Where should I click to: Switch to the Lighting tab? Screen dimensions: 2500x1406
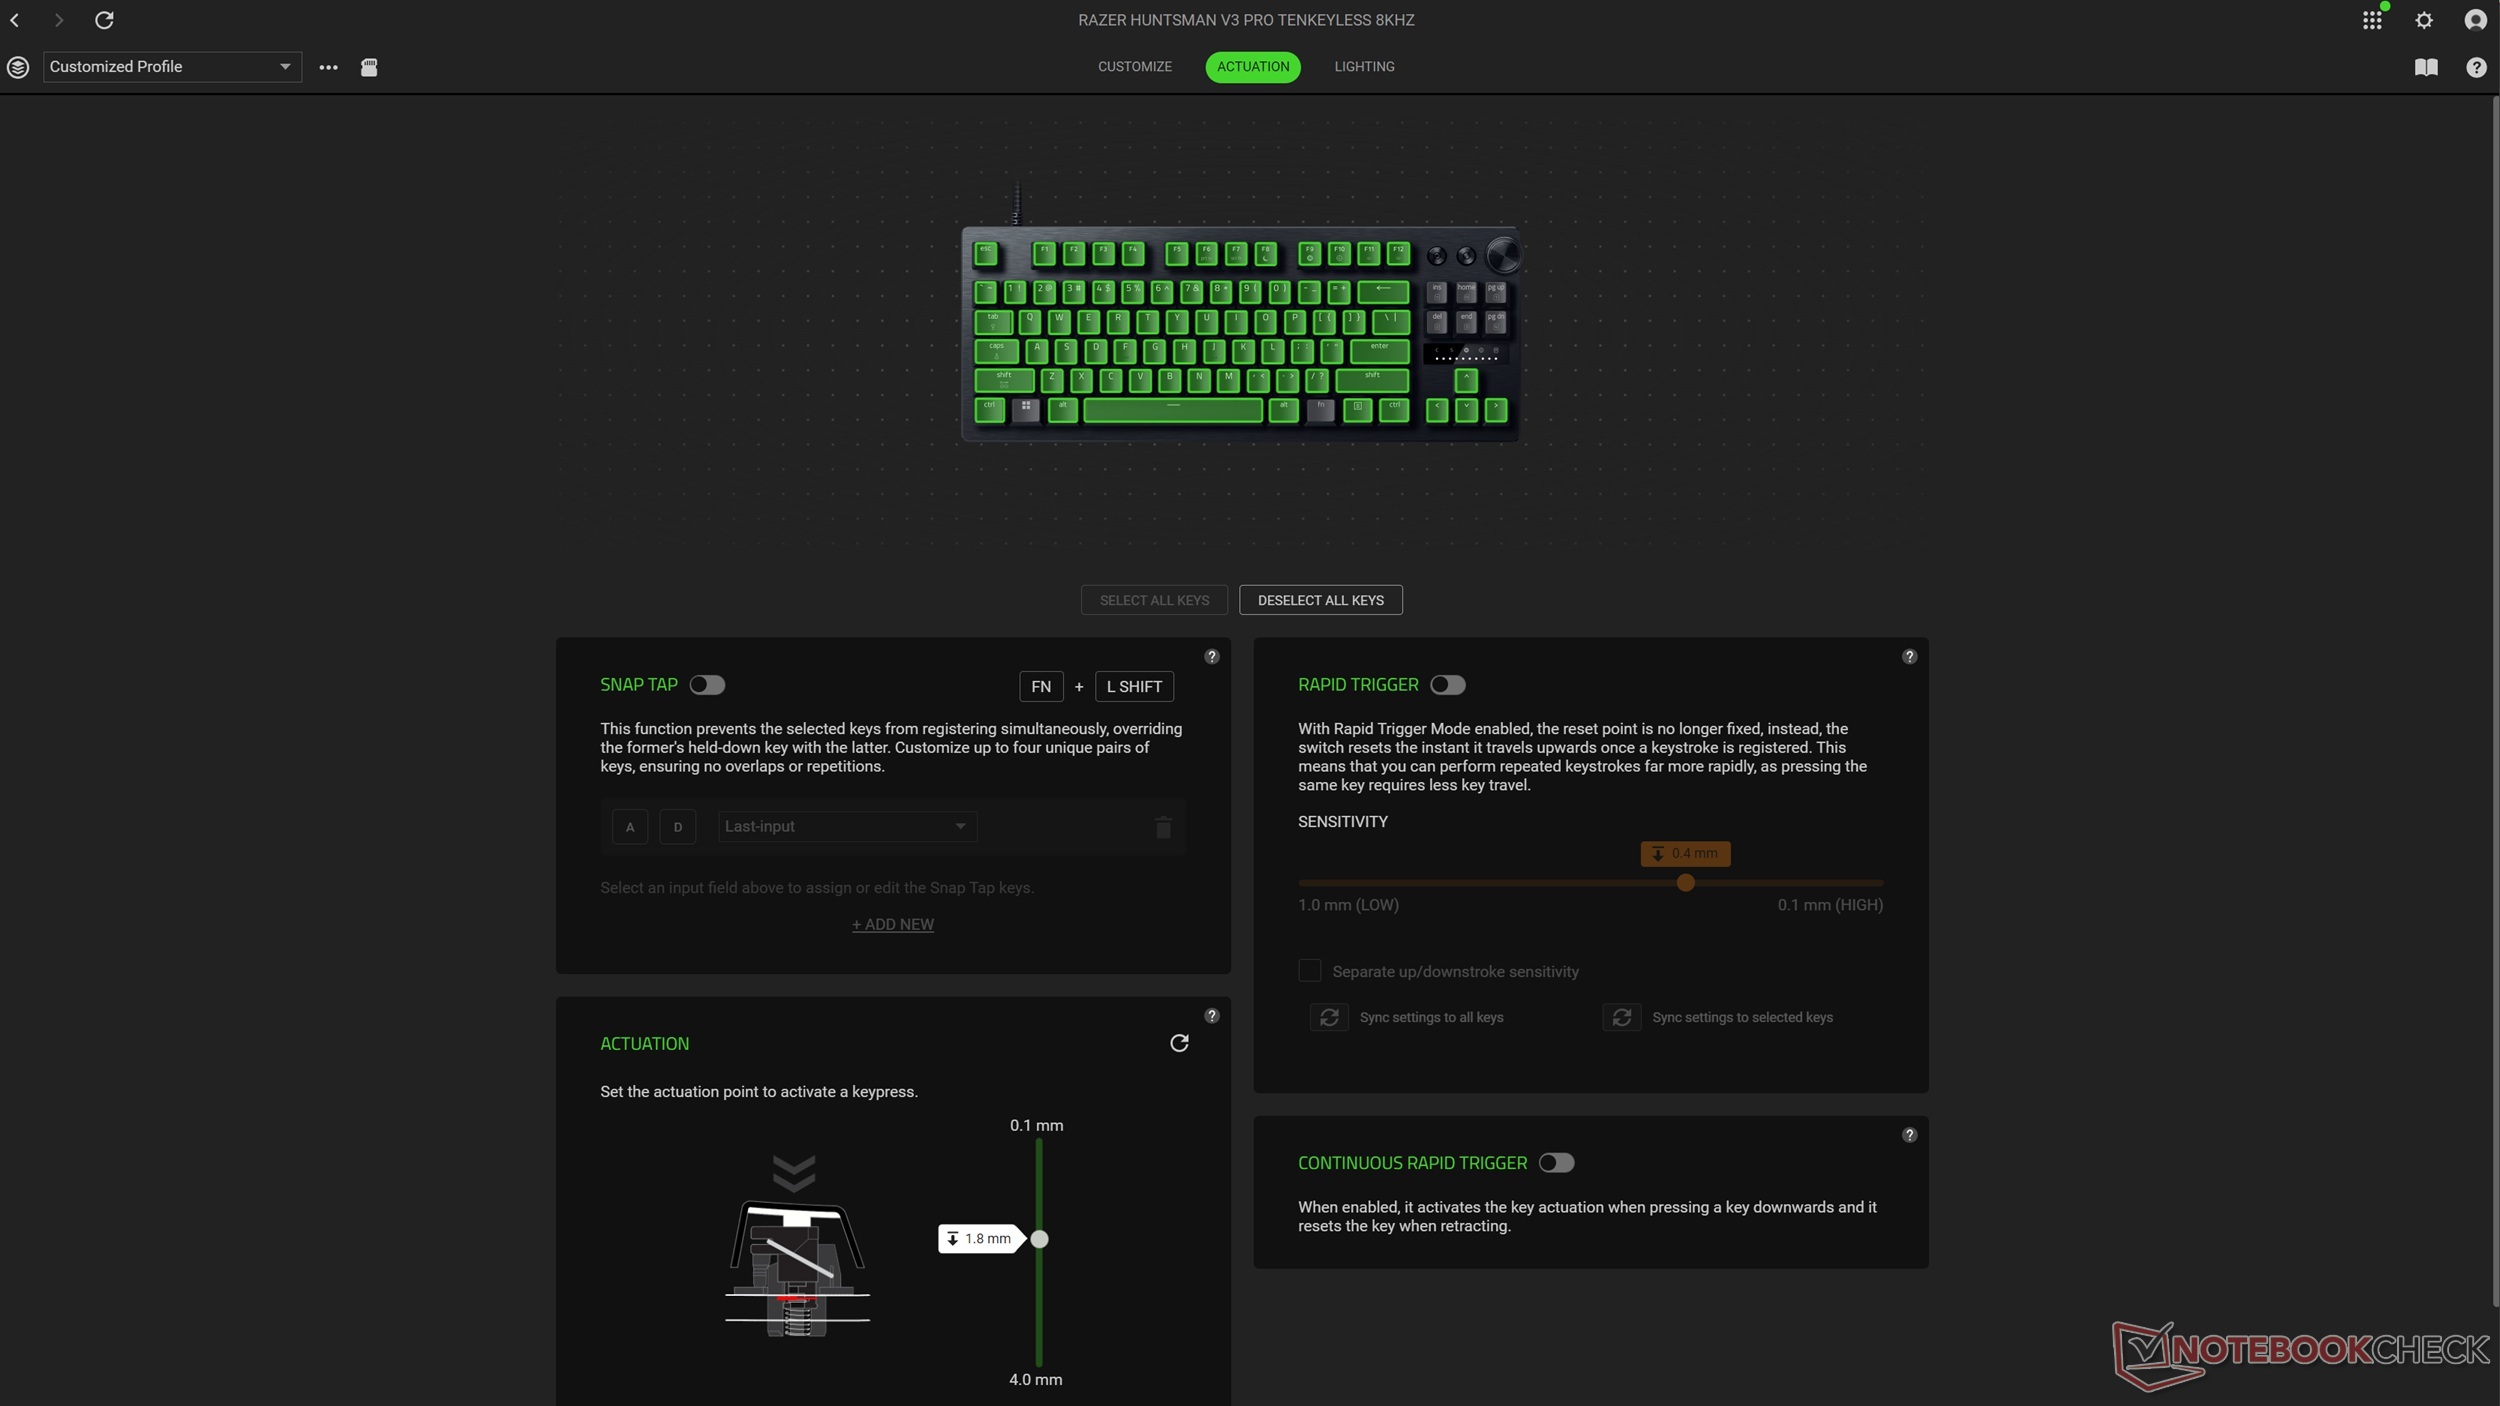coord(1364,67)
